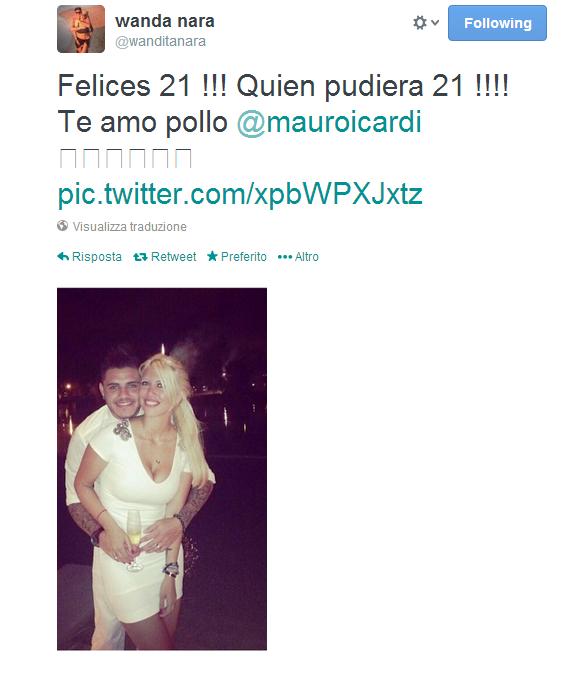Click the Preferito label text
The height and width of the screenshot is (687, 565).
pos(244,256)
